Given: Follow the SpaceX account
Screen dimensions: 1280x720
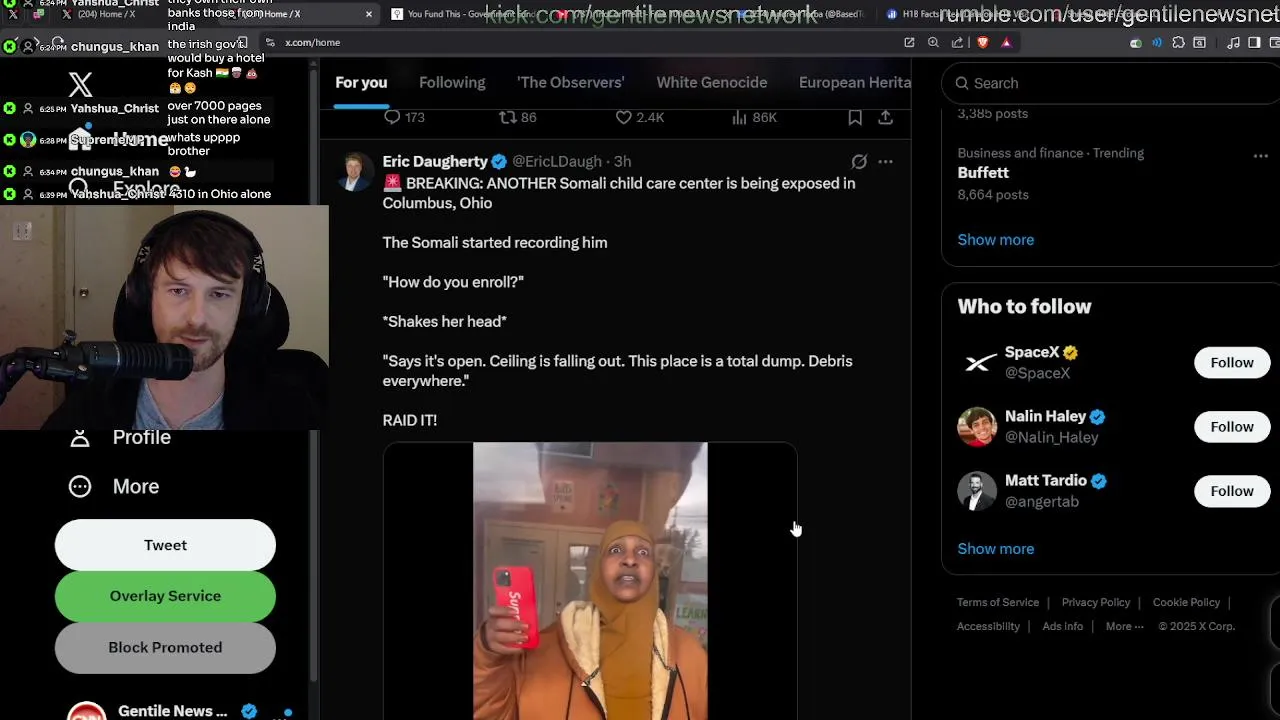Looking at the screenshot, I should coord(1232,363).
